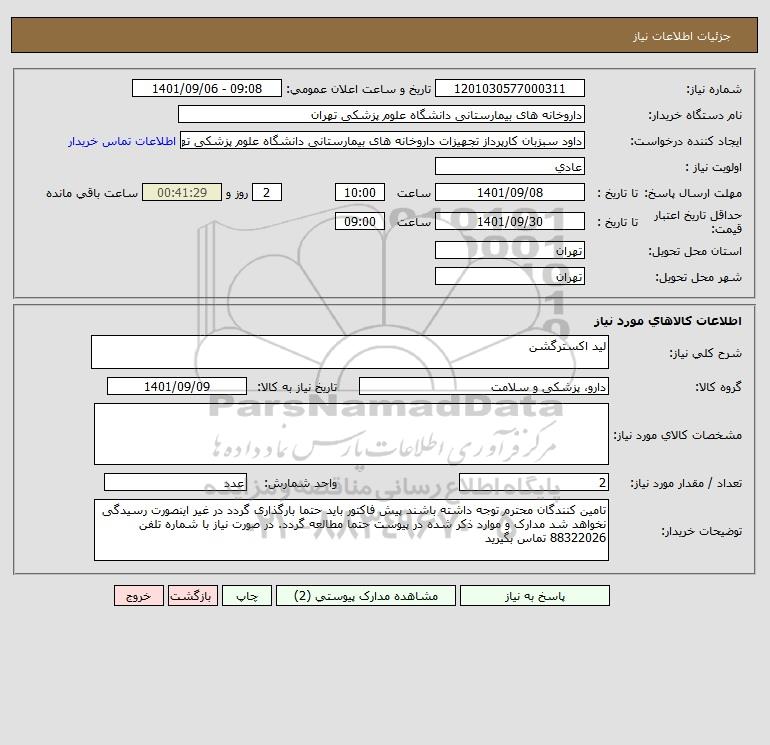Click goods group field دارو، پزشکی و سلامت
The image size is (770, 745).
[x=484, y=386]
